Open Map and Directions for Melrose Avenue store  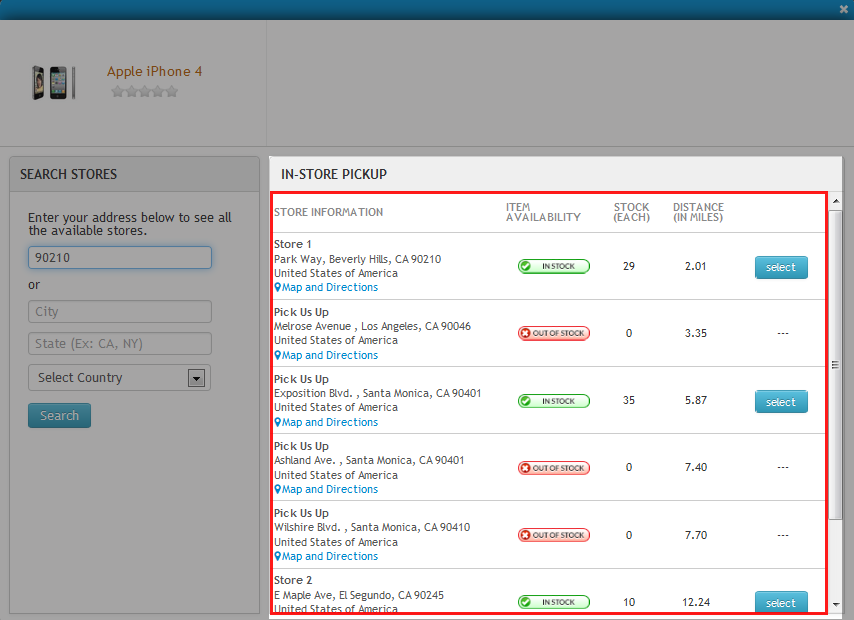tap(329, 355)
